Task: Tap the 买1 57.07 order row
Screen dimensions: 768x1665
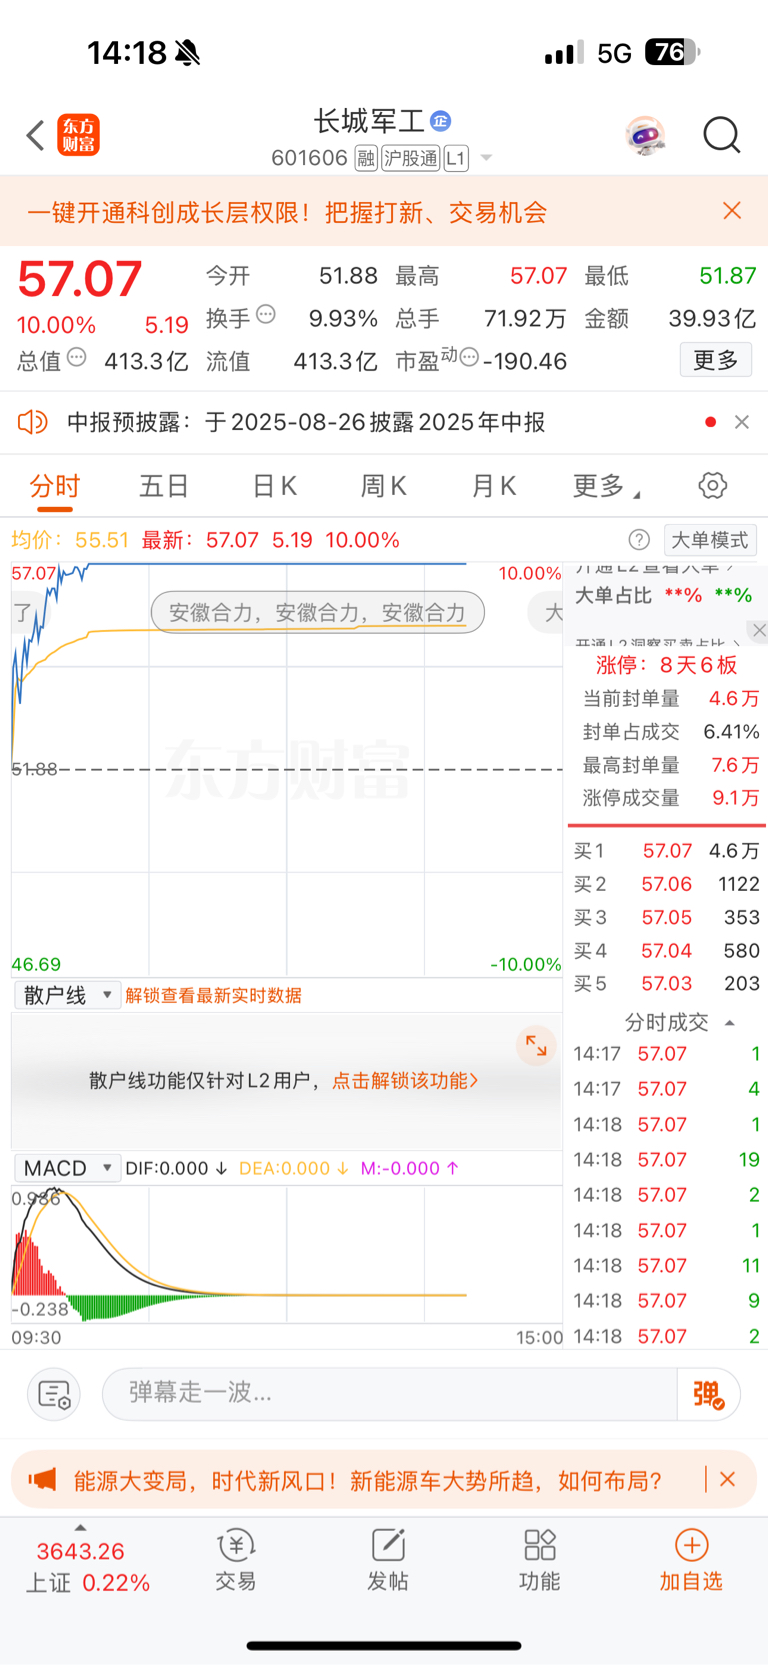Action: point(666,851)
